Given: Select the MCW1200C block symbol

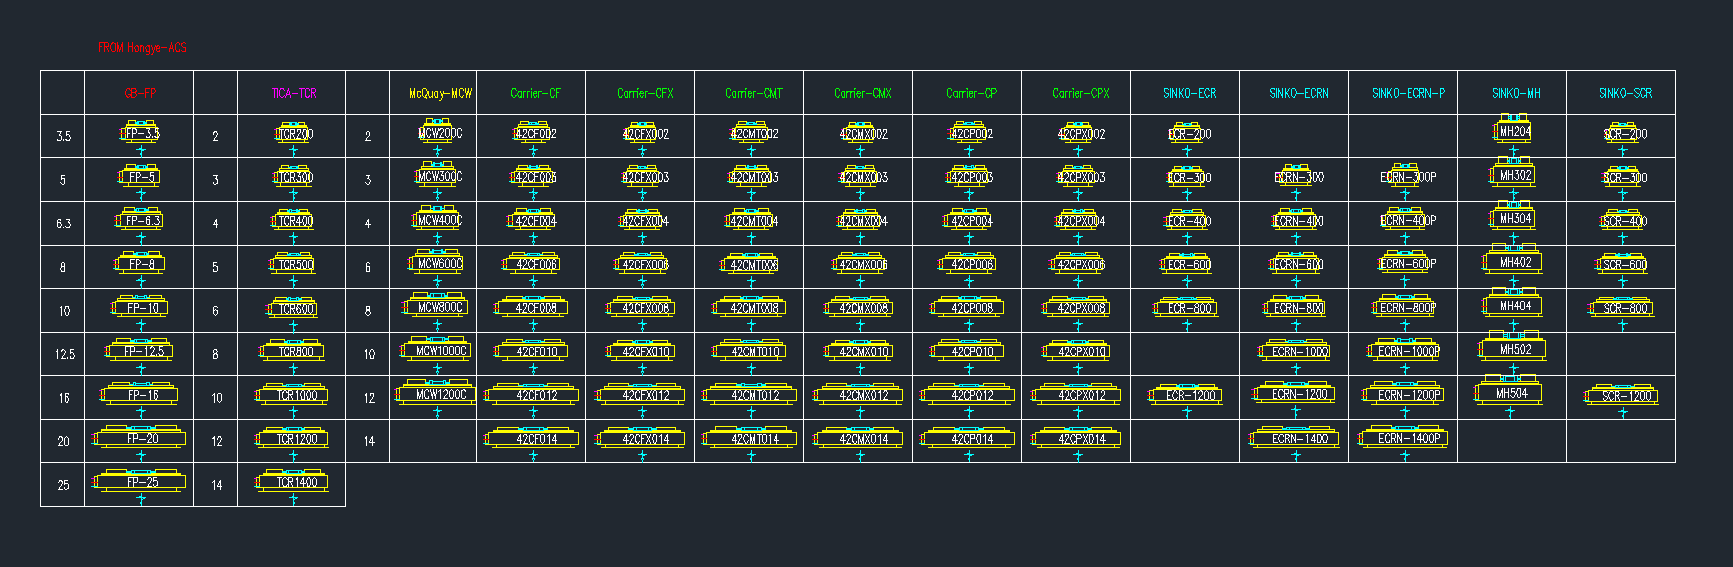Looking at the screenshot, I should (440, 394).
